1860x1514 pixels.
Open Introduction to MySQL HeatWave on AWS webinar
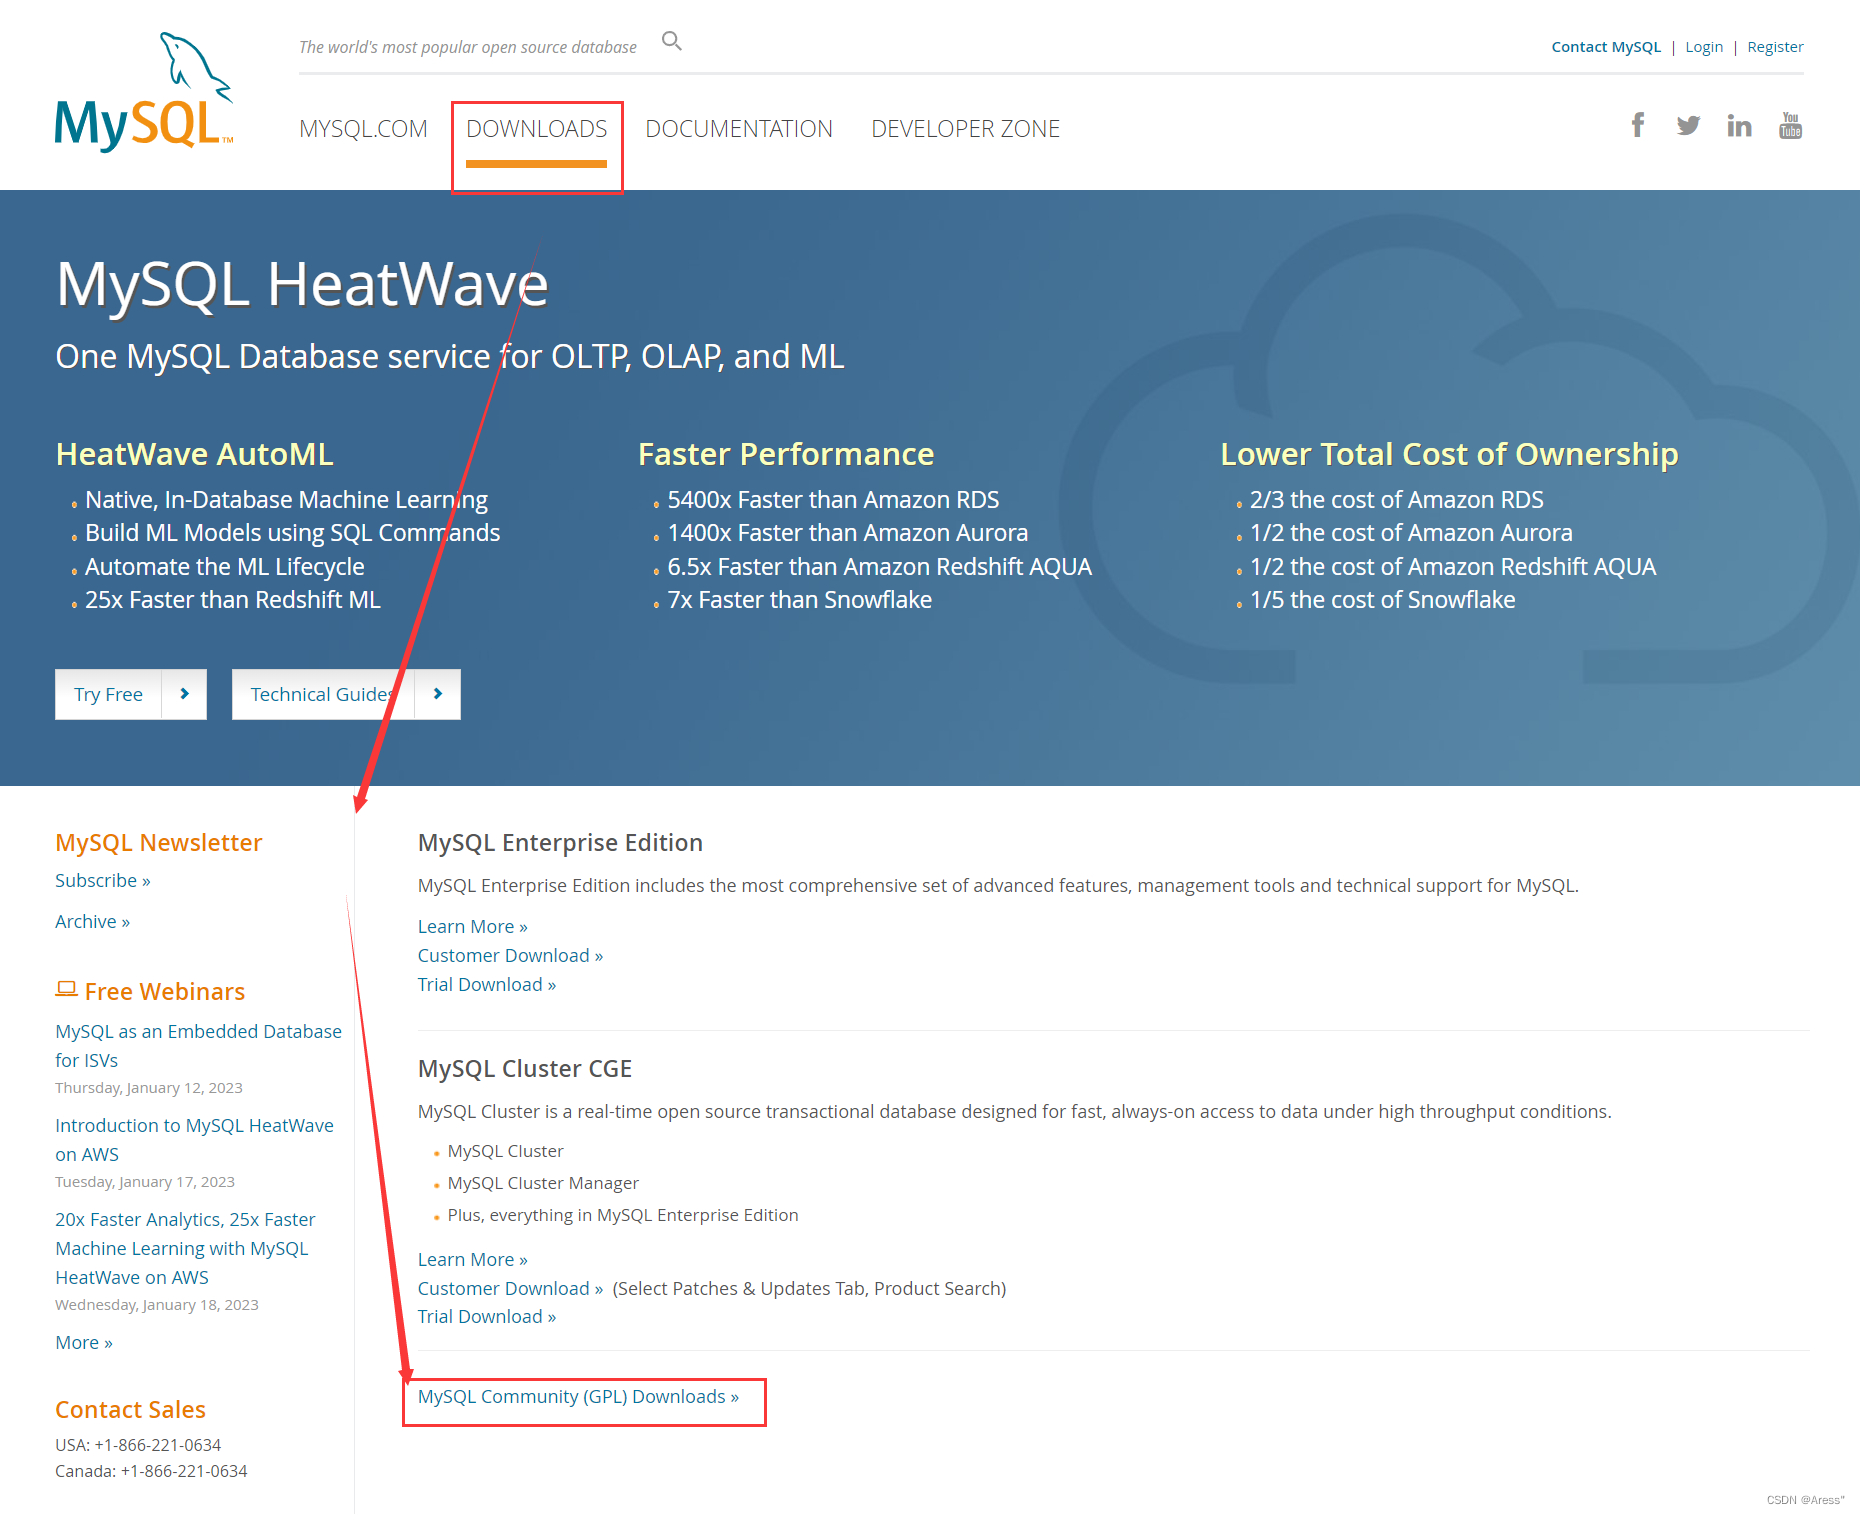(x=194, y=1139)
